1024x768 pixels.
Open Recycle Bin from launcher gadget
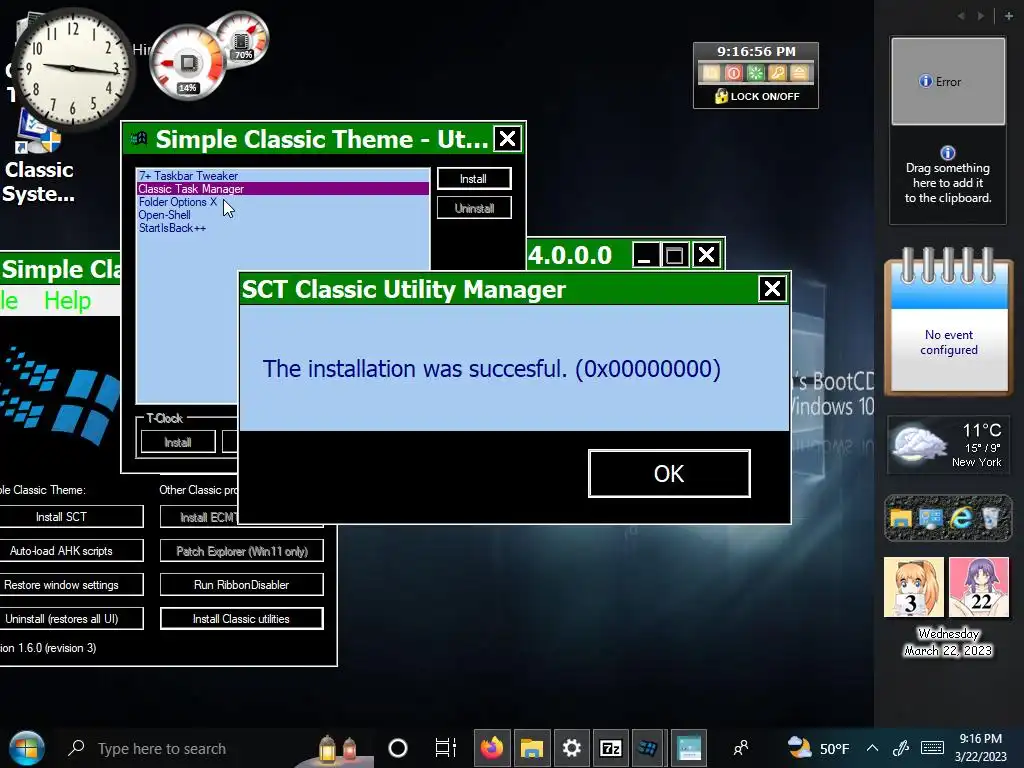click(991, 519)
